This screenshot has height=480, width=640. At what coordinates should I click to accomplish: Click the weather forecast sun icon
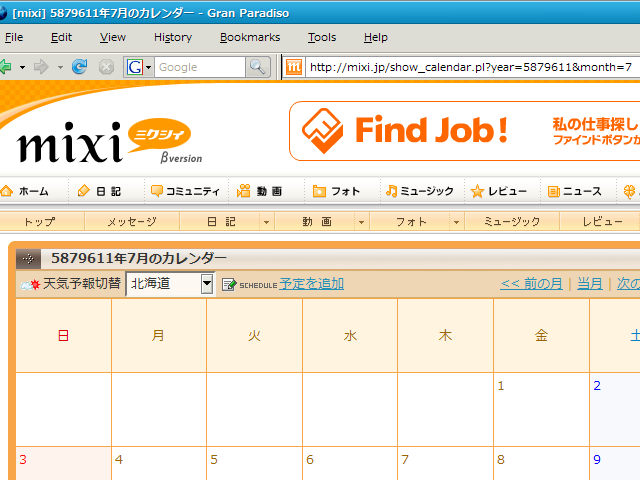(31, 284)
